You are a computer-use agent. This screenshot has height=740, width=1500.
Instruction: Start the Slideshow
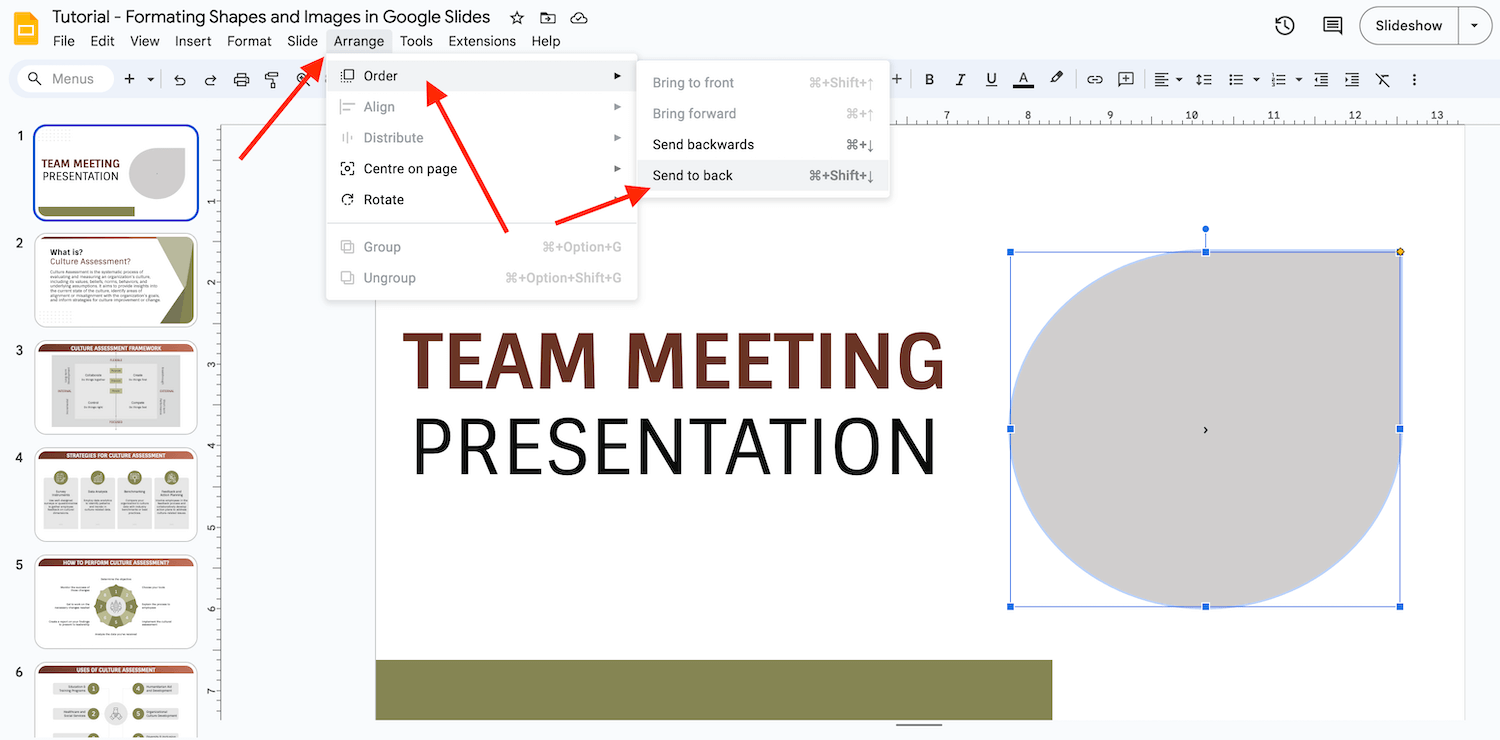1408,25
